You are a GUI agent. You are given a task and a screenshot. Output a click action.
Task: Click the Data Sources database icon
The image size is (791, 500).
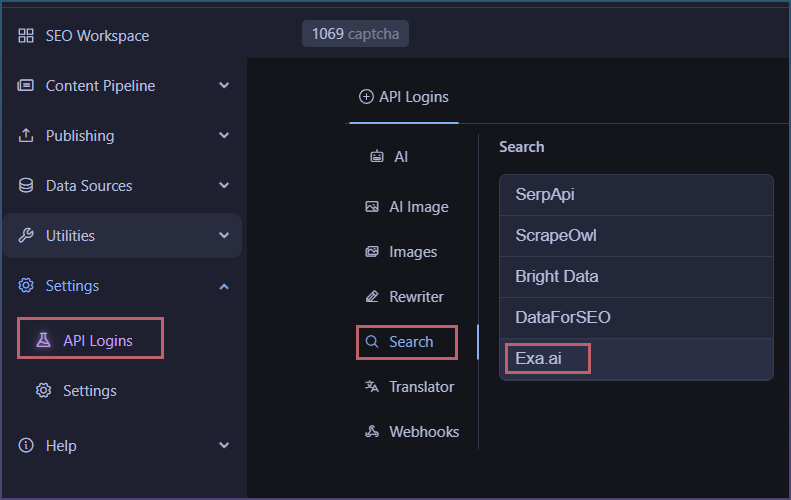(x=26, y=185)
